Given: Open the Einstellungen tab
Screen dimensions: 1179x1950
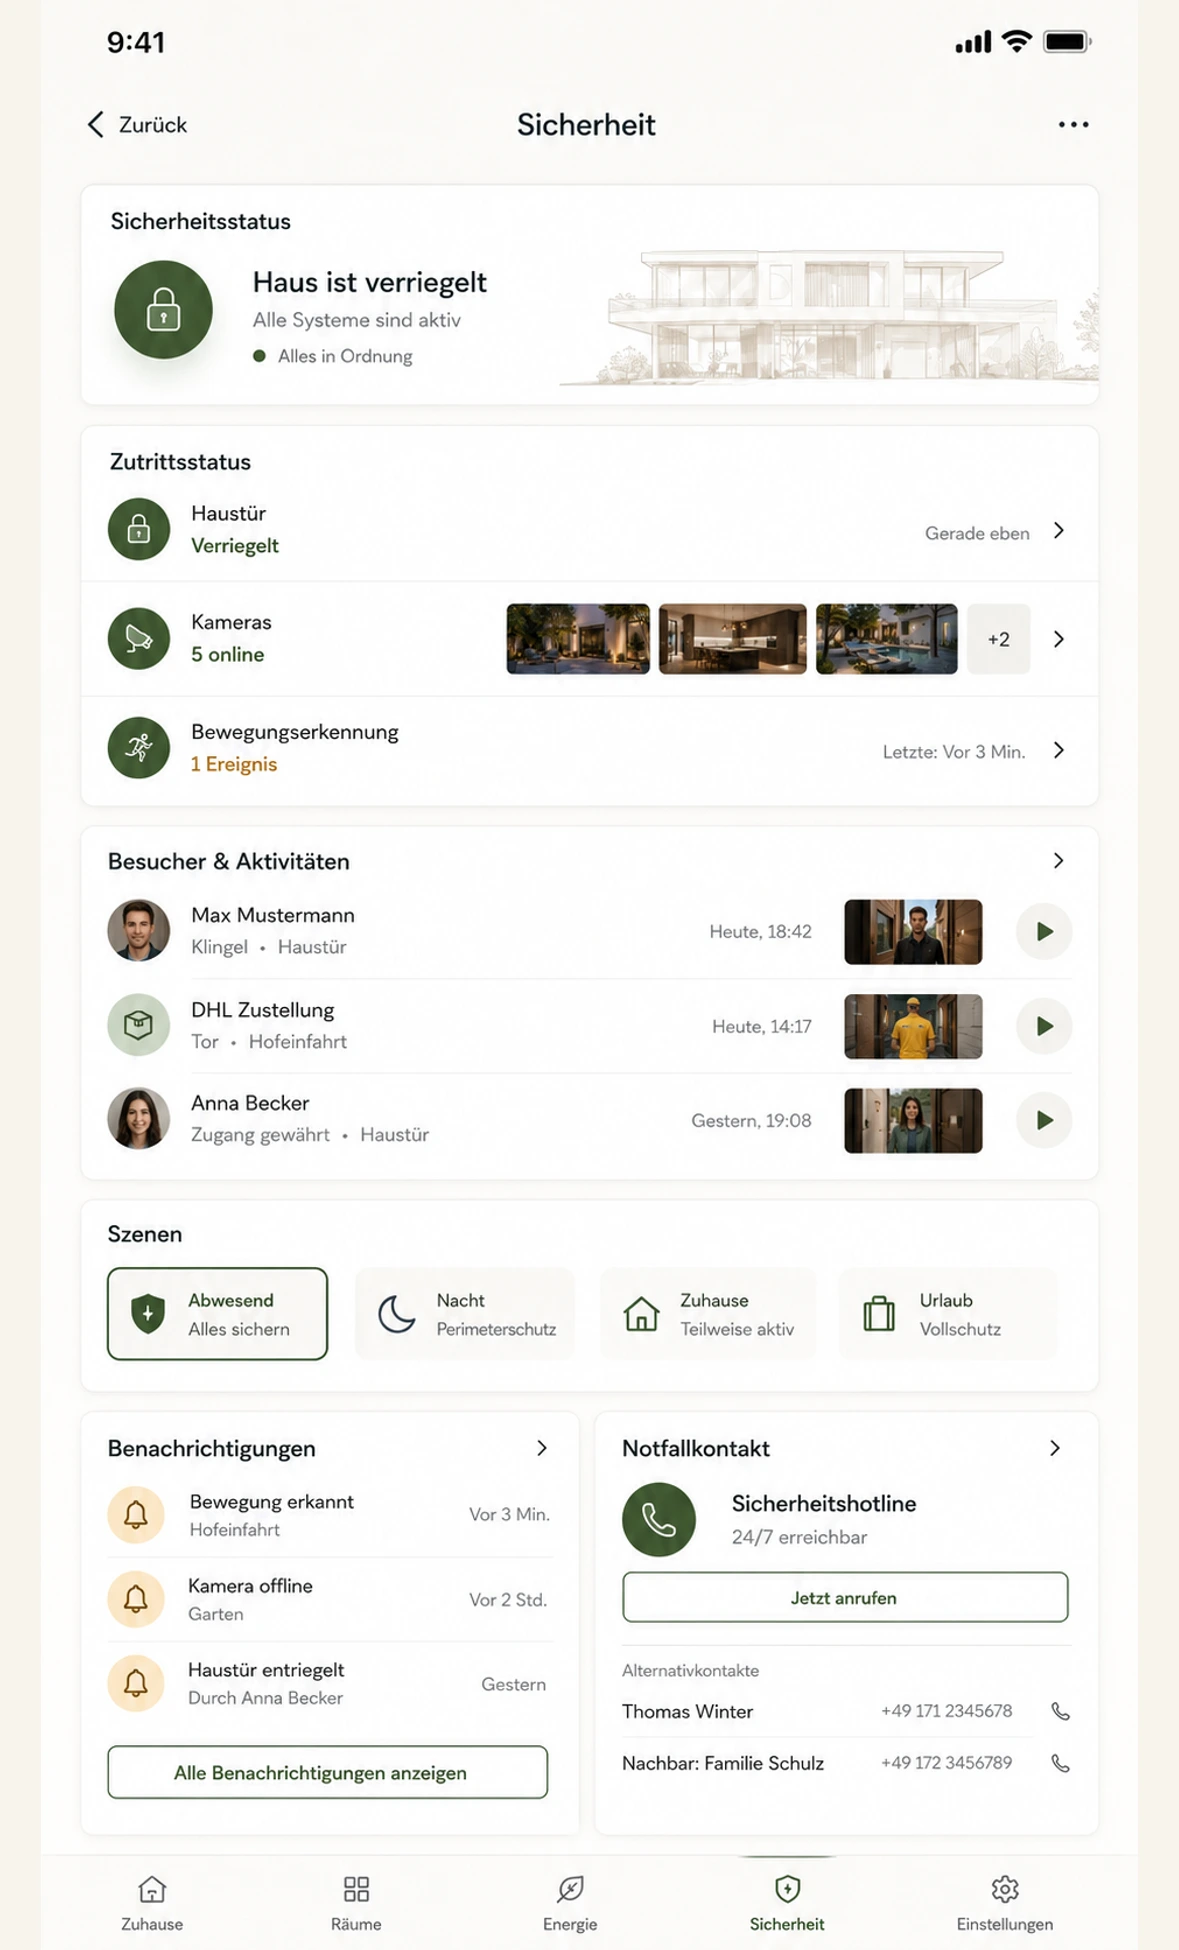Looking at the screenshot, I should pos(1005,1903).
